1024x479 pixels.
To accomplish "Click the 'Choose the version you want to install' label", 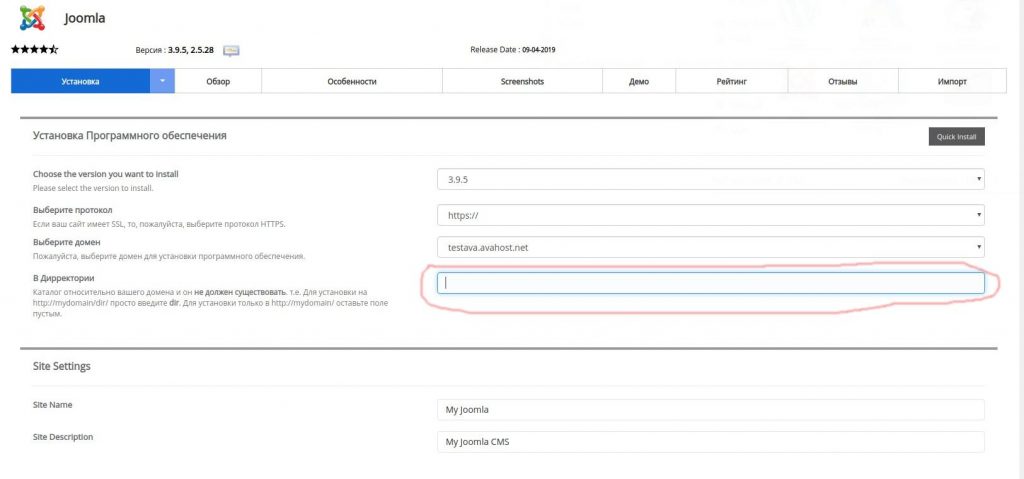I will pos(105,174).
